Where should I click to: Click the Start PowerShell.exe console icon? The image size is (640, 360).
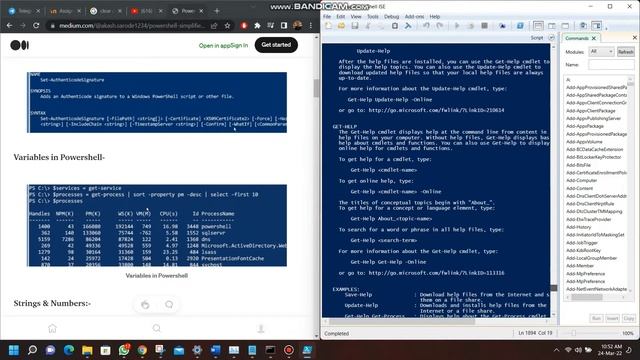pos(520,26)
